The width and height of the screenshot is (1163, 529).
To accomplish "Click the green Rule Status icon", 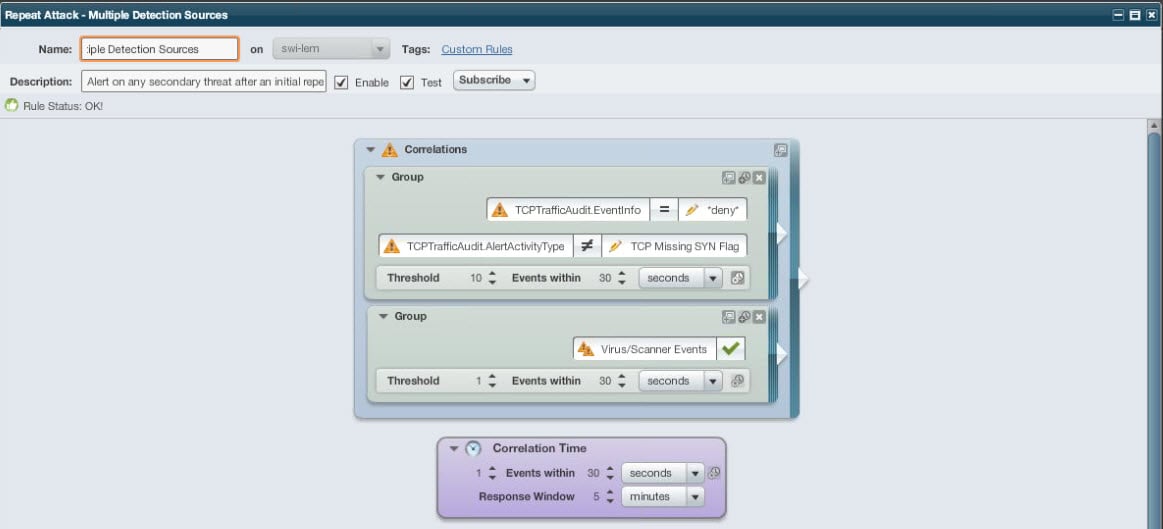I will [11, 105].
